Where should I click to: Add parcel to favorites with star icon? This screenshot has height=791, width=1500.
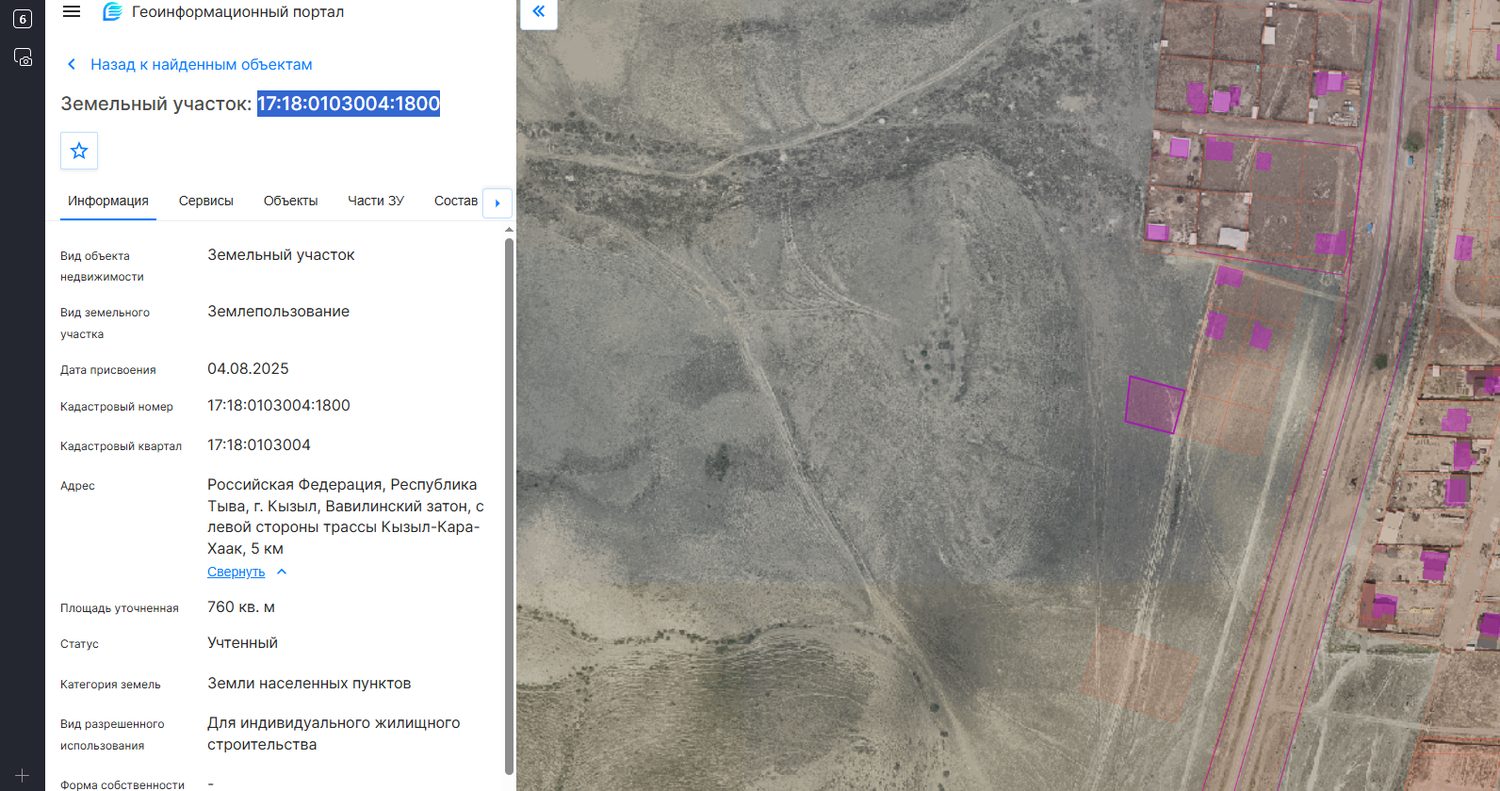click(79, 151)
